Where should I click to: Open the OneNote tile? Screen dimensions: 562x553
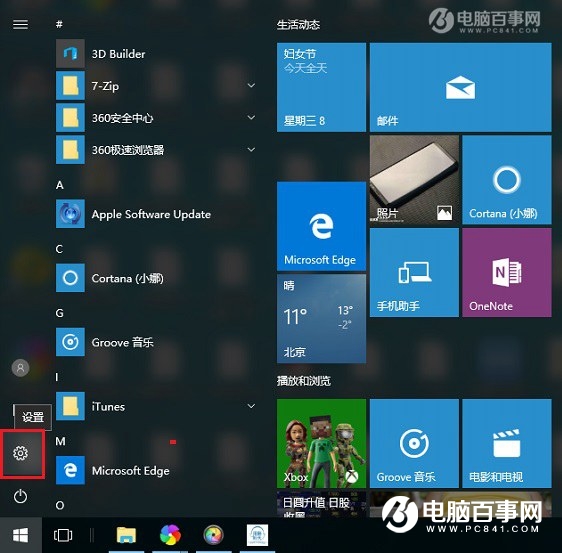[x=507, y=272]
